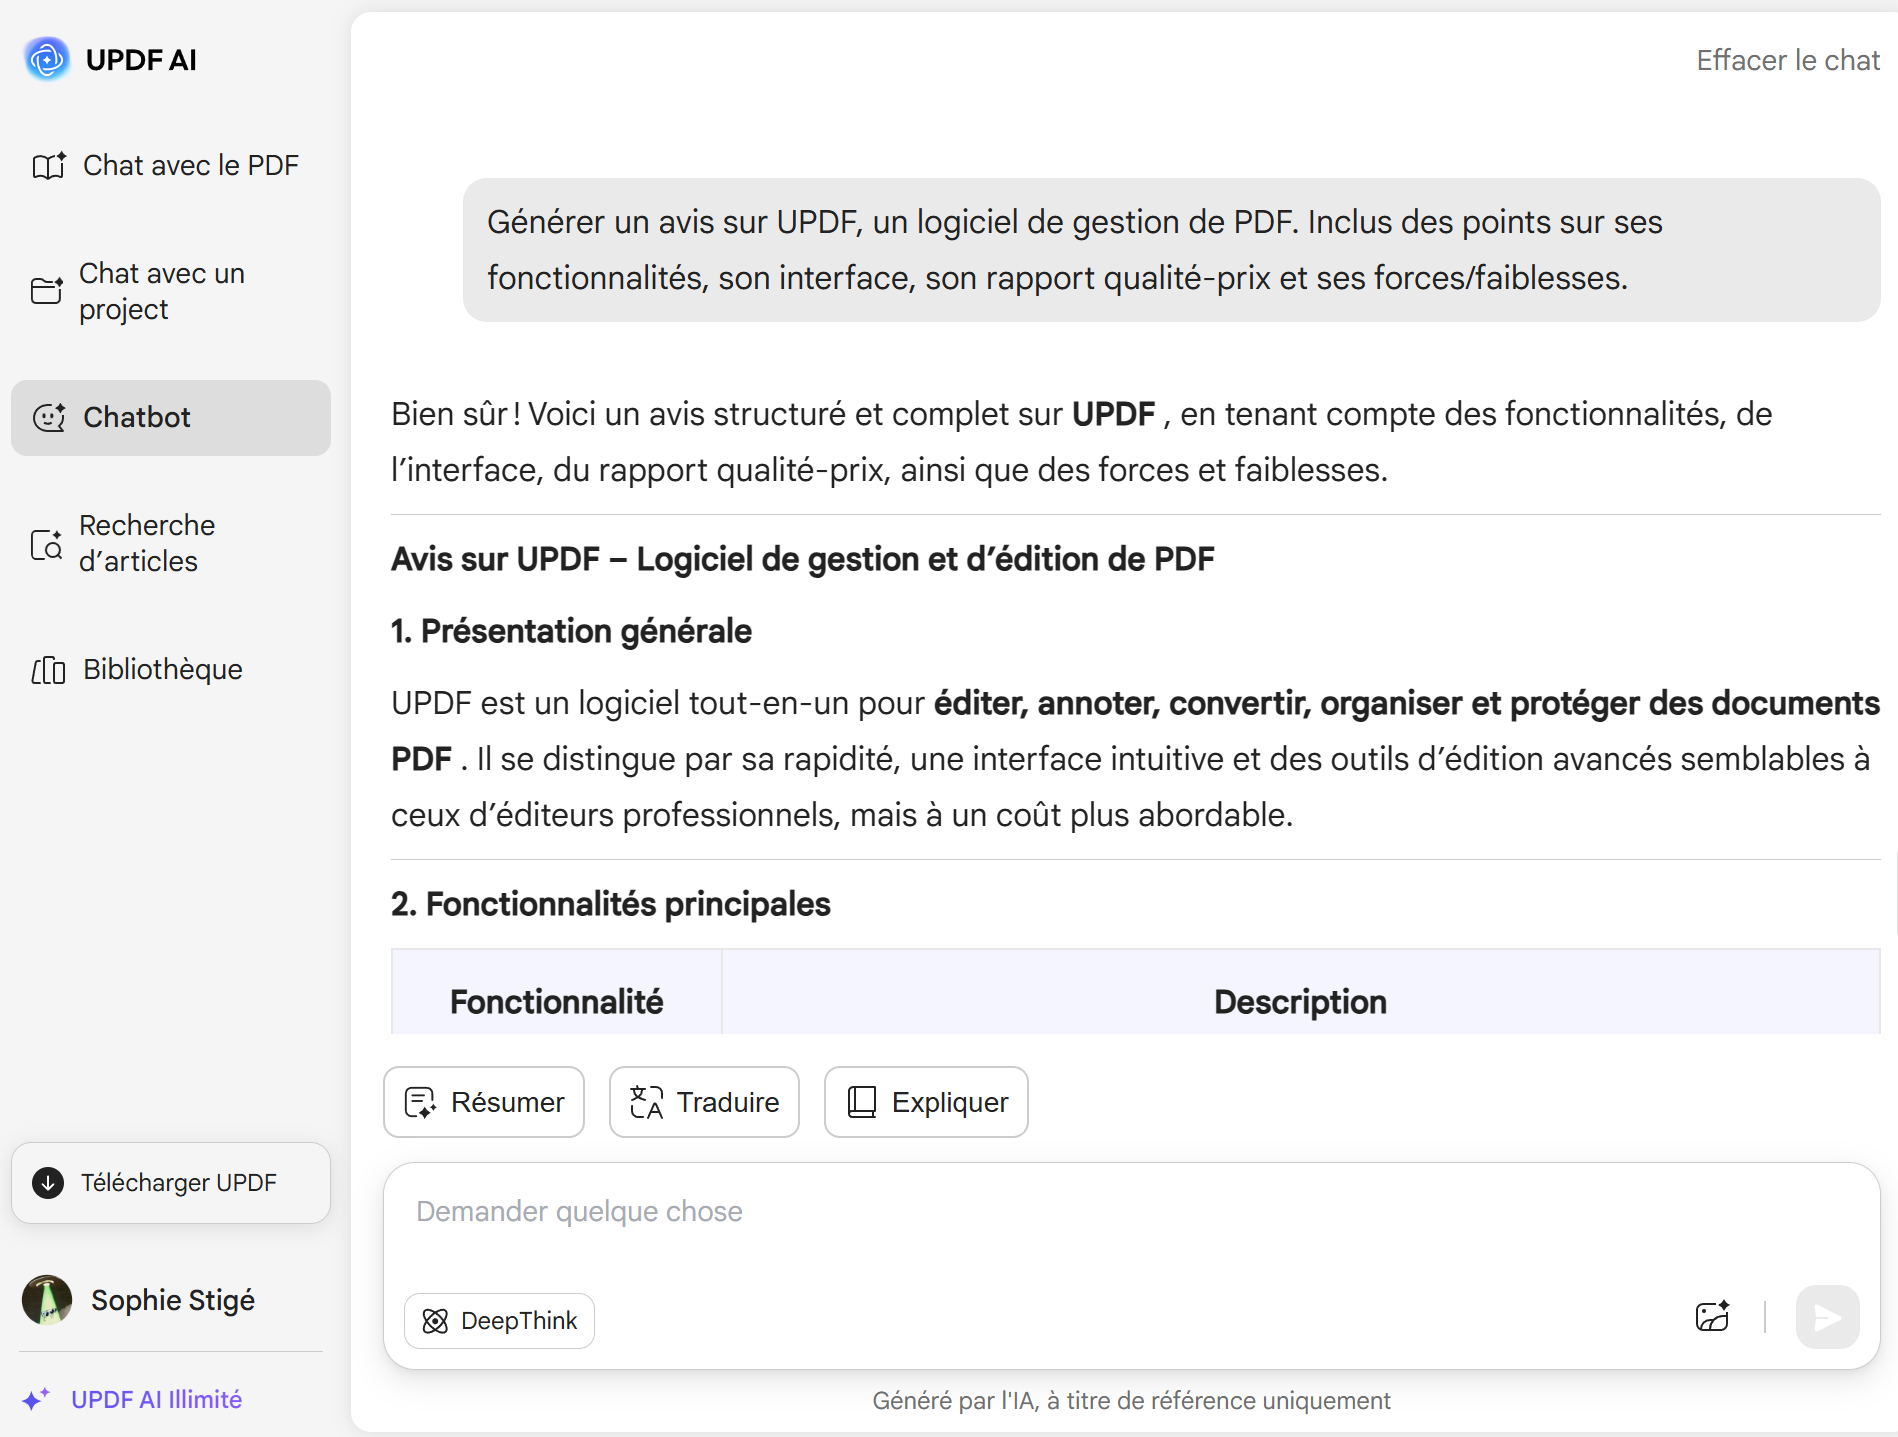This screenshot has width=1898, height=1437.
Task: Click the Recherche d'articles search icon
Action: pos(46,544)
